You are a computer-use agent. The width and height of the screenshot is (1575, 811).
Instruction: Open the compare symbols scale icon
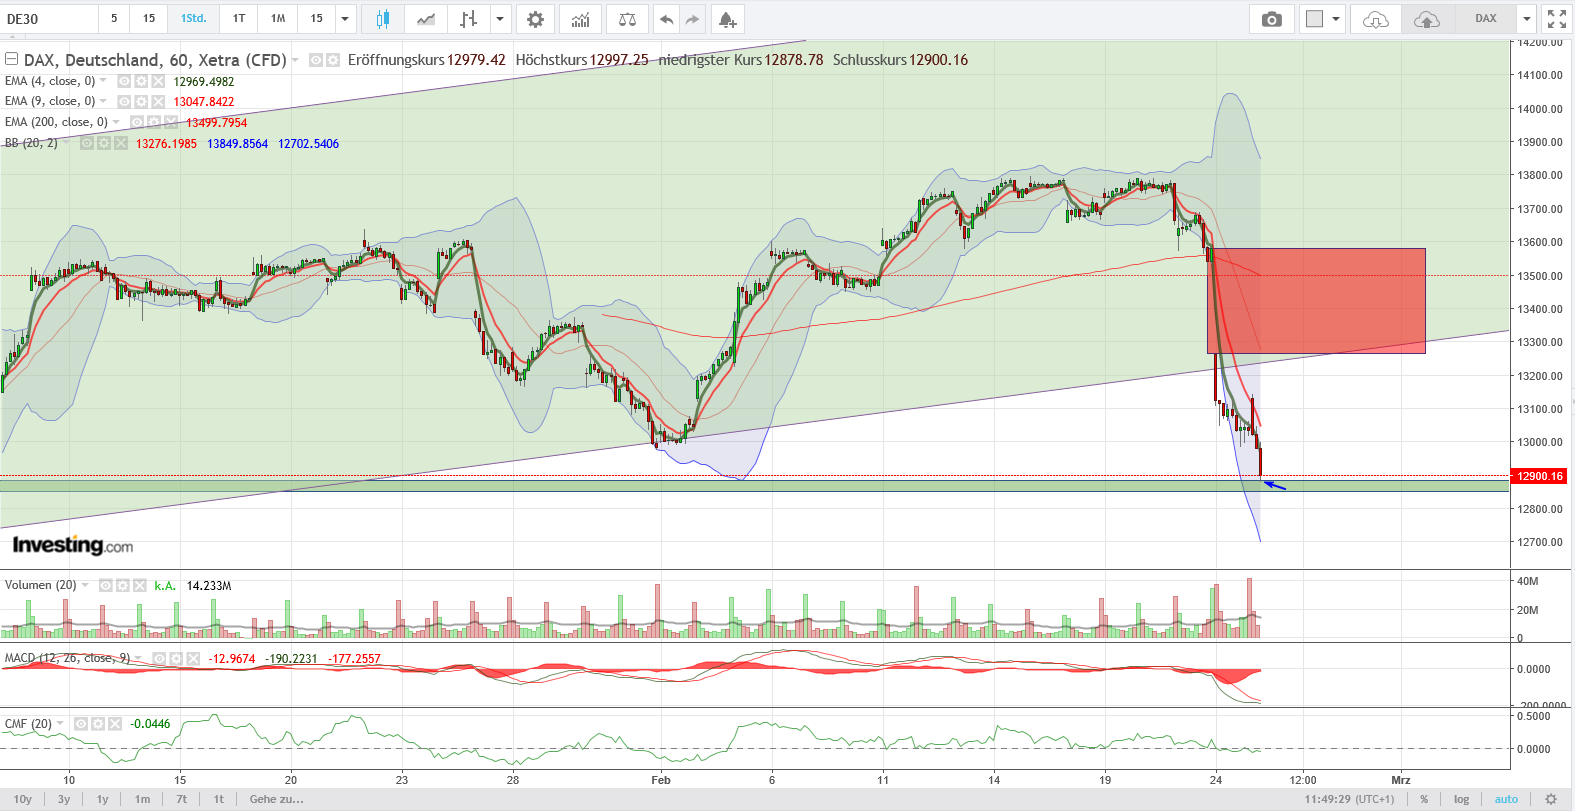[x=627, y=19]
